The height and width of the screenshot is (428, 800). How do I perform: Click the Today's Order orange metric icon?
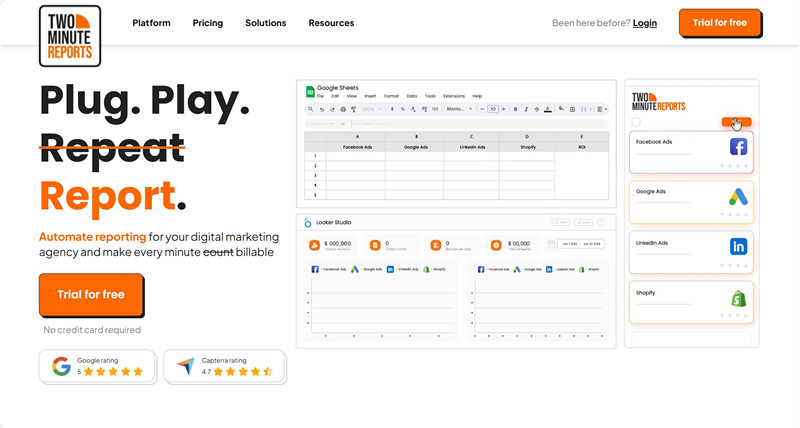[x=375, y=245]
